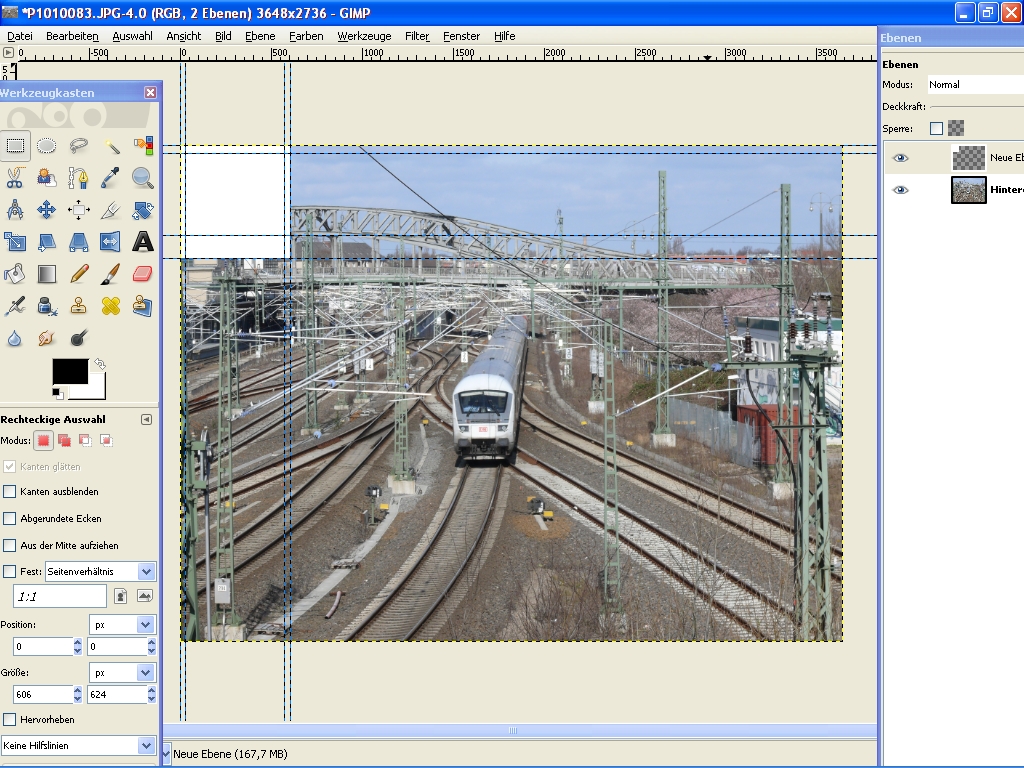Select the Foreground Select tool
This screenshot has width=1024, height=768.
pos(46,178)
